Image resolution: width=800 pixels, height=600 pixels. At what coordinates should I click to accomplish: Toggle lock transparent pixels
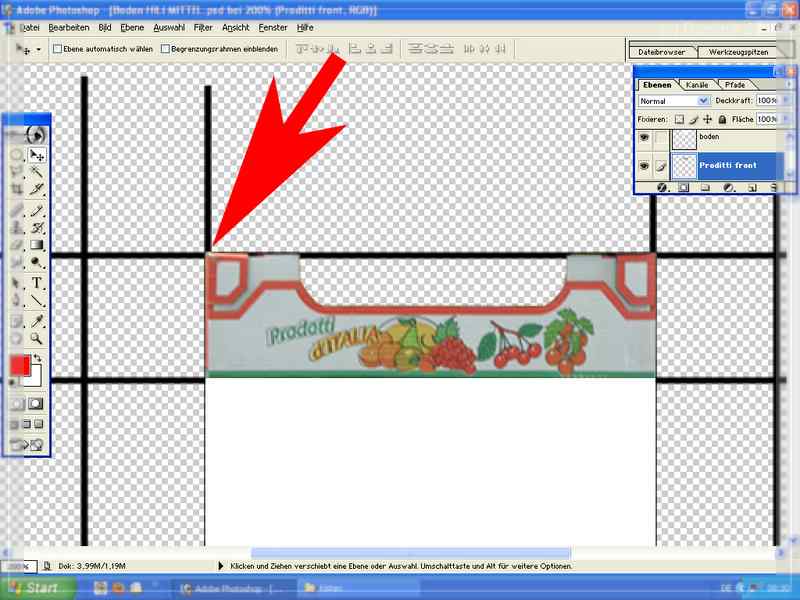coord(679,119)
